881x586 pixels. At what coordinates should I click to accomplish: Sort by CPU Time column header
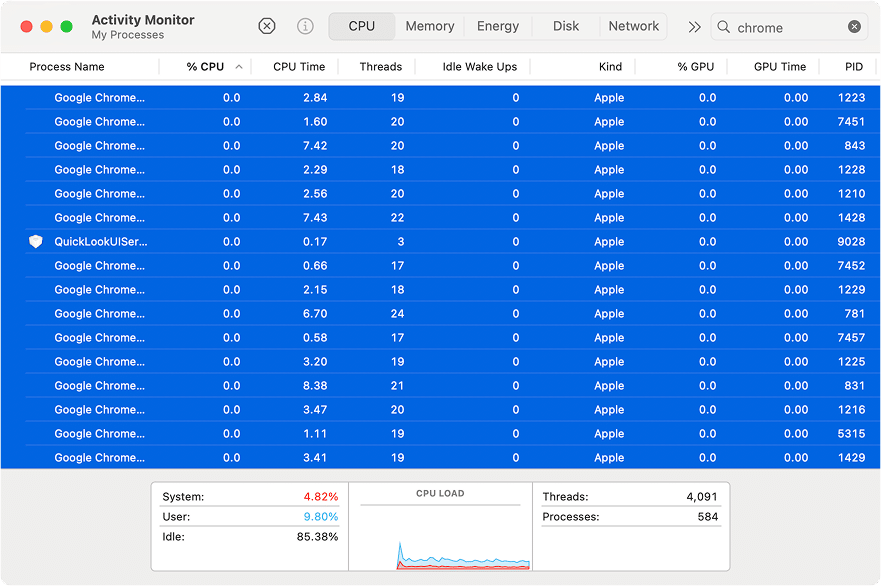click(x=299, y=67)
